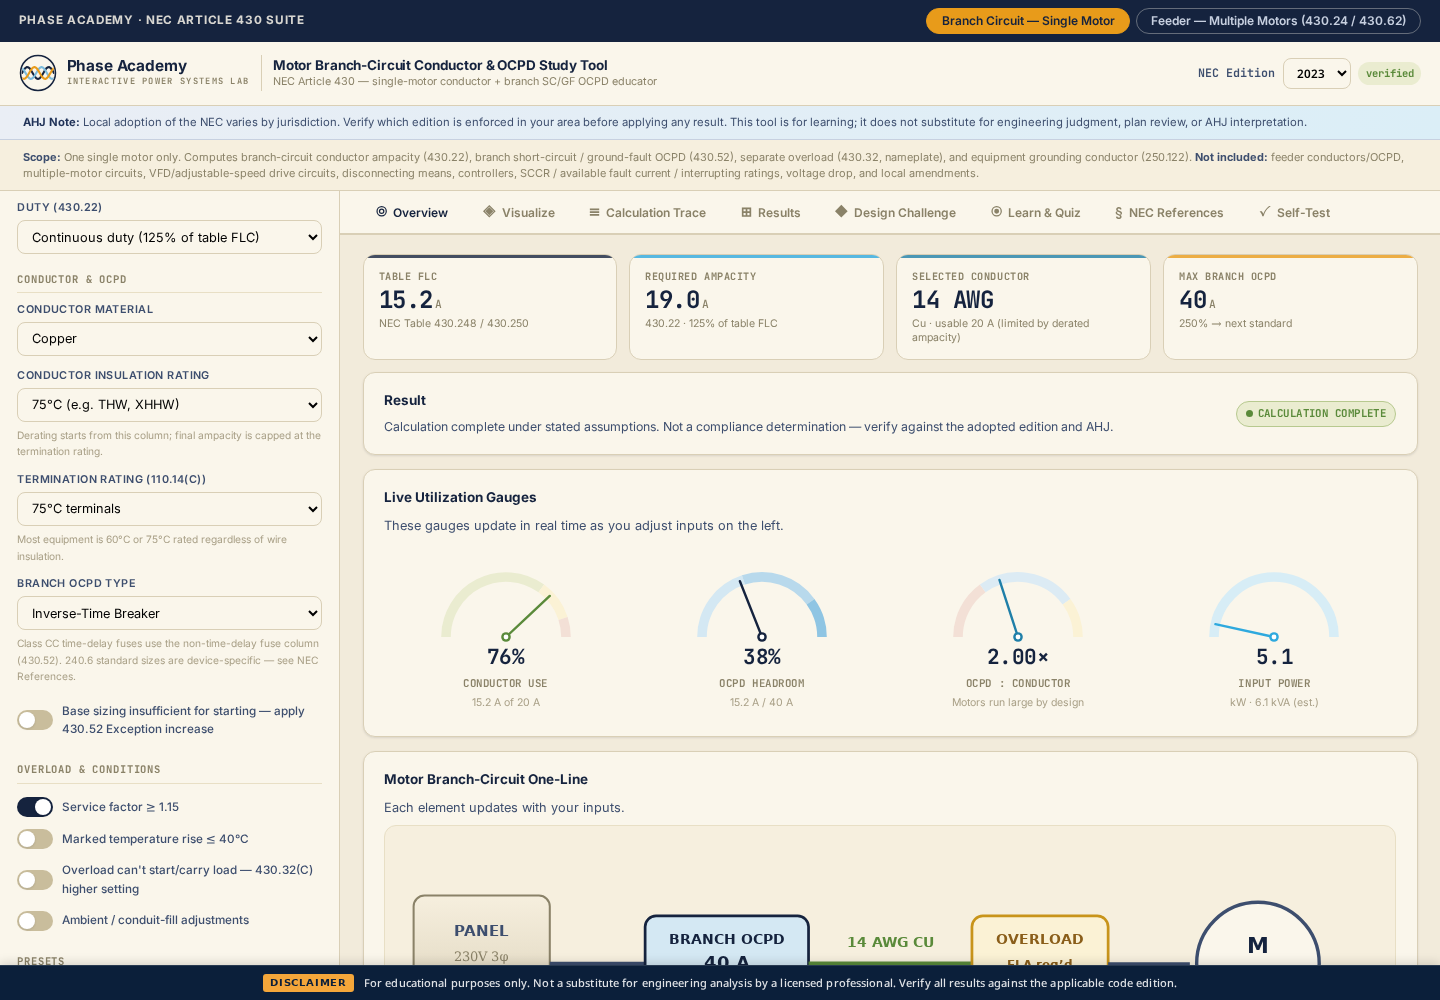Image resolution: width=1440 pixels, height=1000 pixels.
Task: Click the Live Utilization Gauges heading
Action: click(460, 497)
